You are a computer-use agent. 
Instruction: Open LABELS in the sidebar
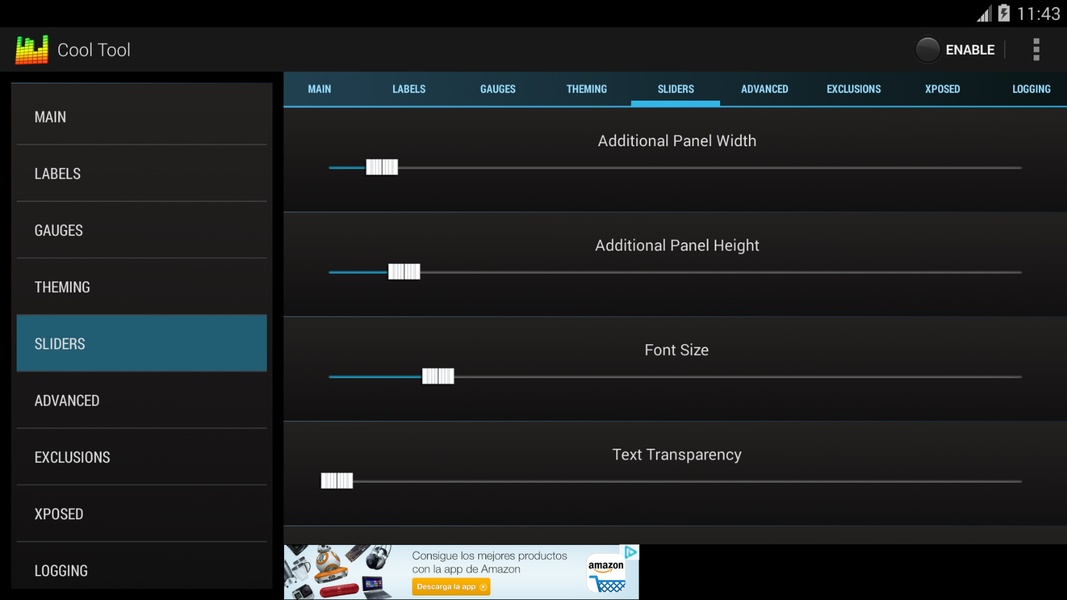click(142, 173)
